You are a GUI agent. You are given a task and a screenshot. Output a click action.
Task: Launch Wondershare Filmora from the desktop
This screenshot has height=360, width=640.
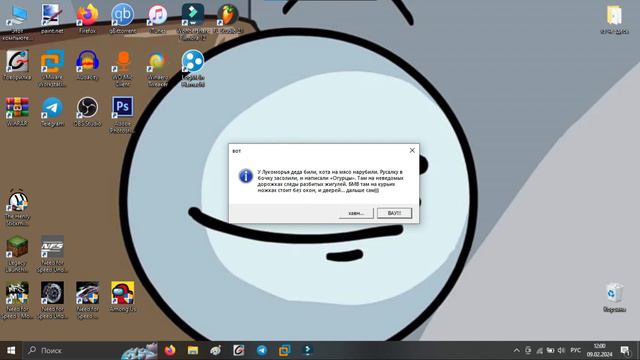click(x=193, y=21)
